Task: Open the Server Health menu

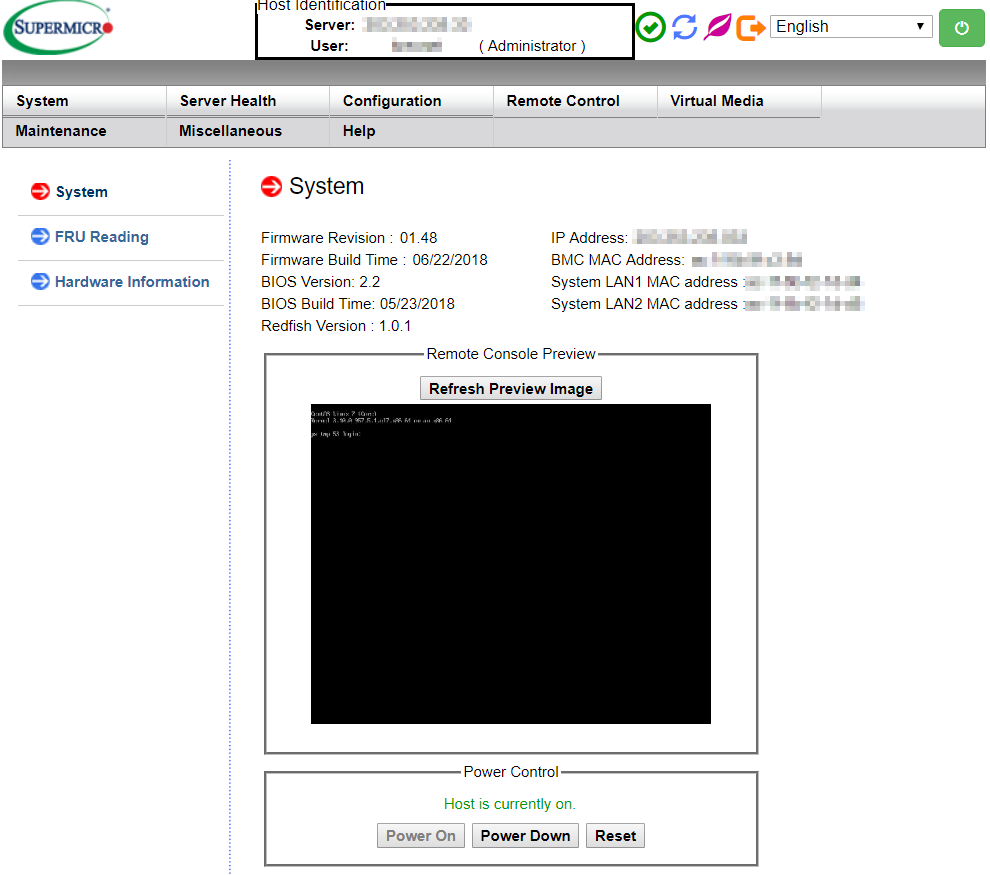Action: [228, 101]
